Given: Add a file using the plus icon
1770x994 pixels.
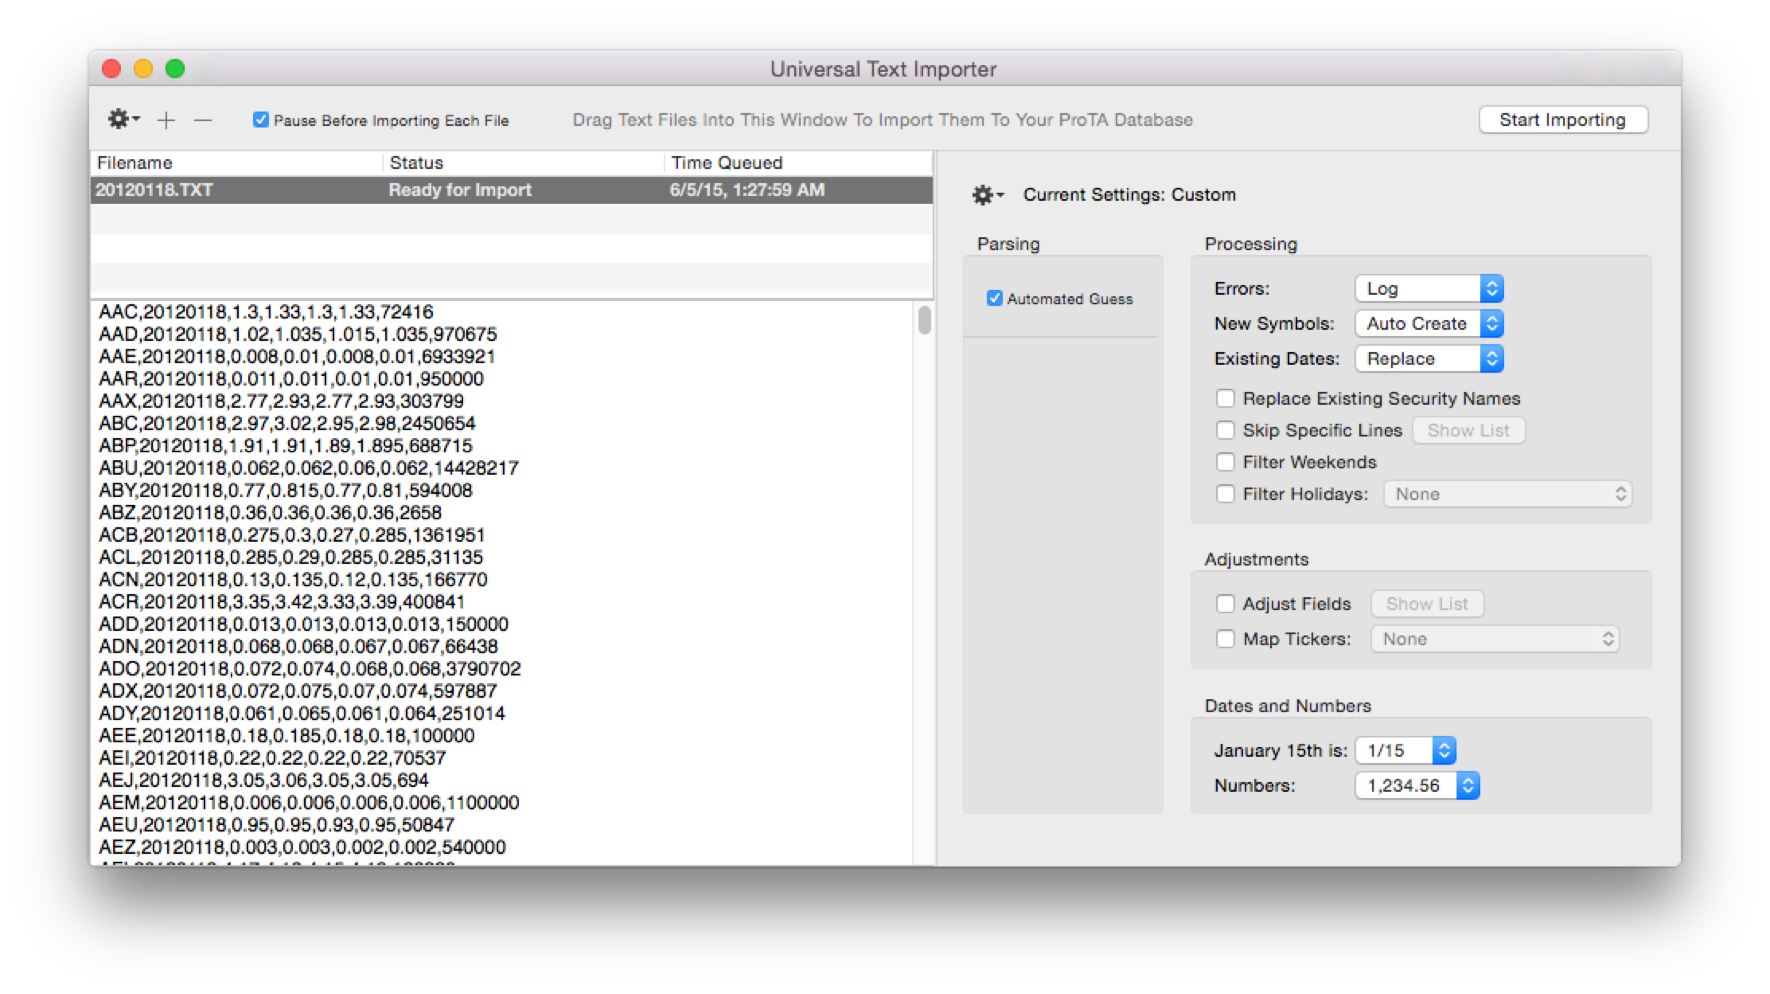Looking at the screenshot, I should (x=166, y=119).
